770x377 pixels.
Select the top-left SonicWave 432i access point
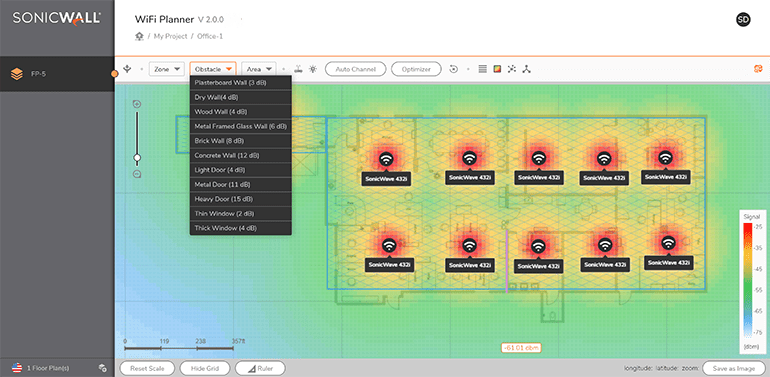[x=386, y=159]
